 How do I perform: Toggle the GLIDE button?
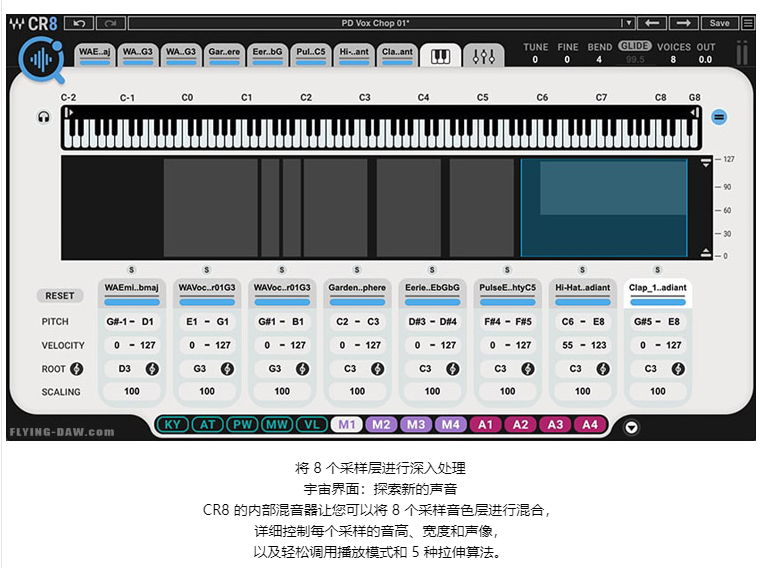[635, 46]
